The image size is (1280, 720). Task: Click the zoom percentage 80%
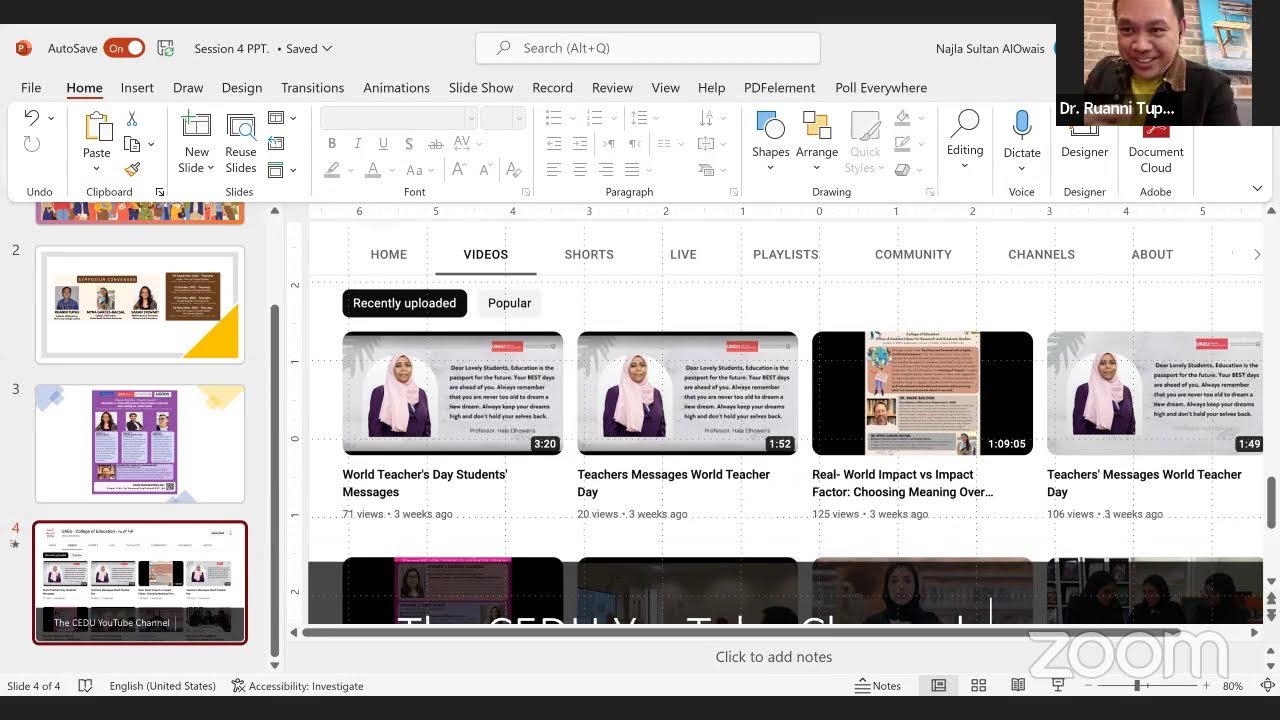point(1233,686)
